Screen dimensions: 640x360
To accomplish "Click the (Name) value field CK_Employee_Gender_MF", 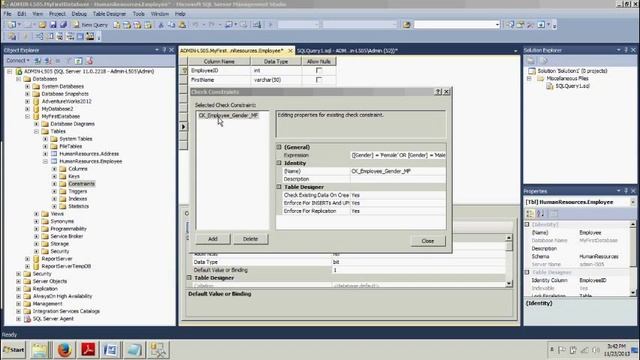I will pos(398,171).
